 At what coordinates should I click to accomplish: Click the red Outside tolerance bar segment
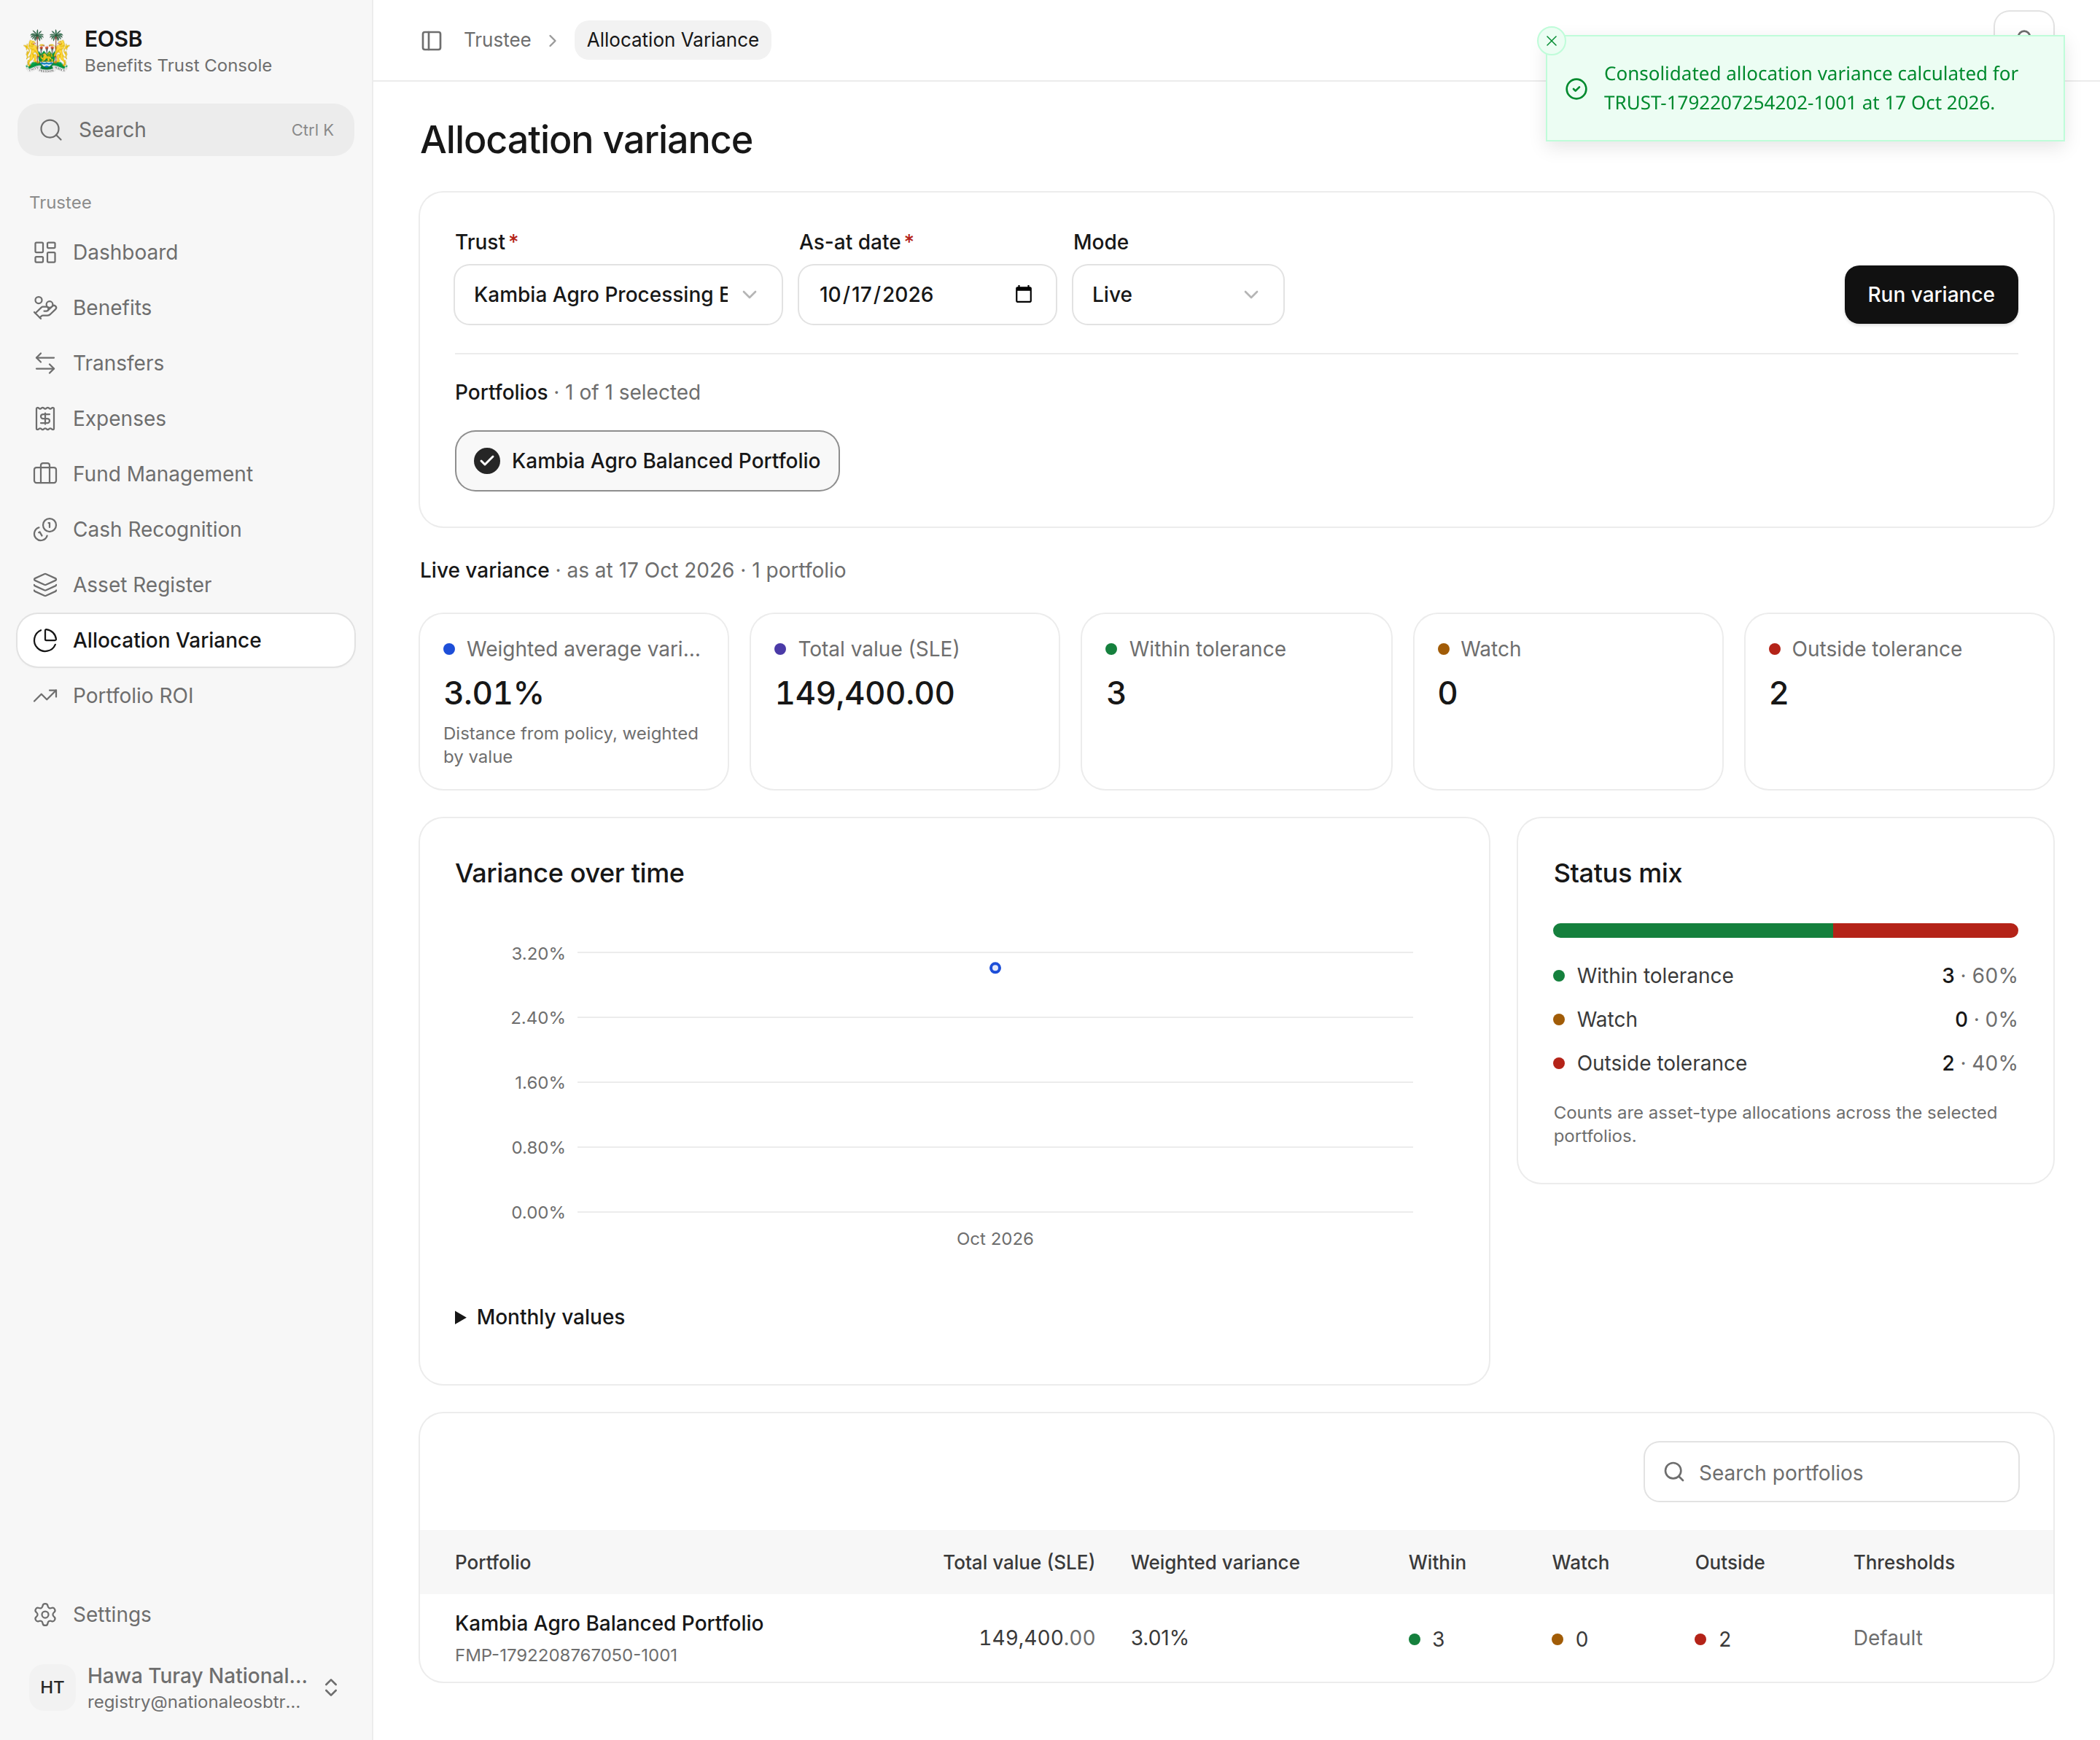tap(1926, 931)
